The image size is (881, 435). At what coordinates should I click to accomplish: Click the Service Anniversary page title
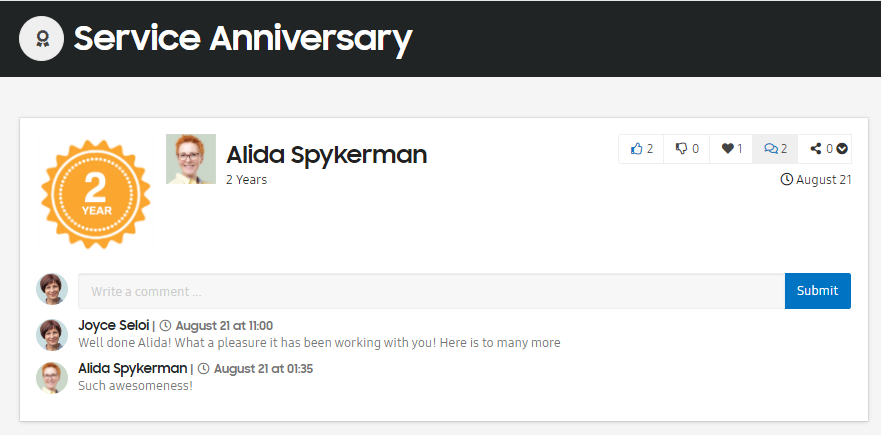[243, 38]
